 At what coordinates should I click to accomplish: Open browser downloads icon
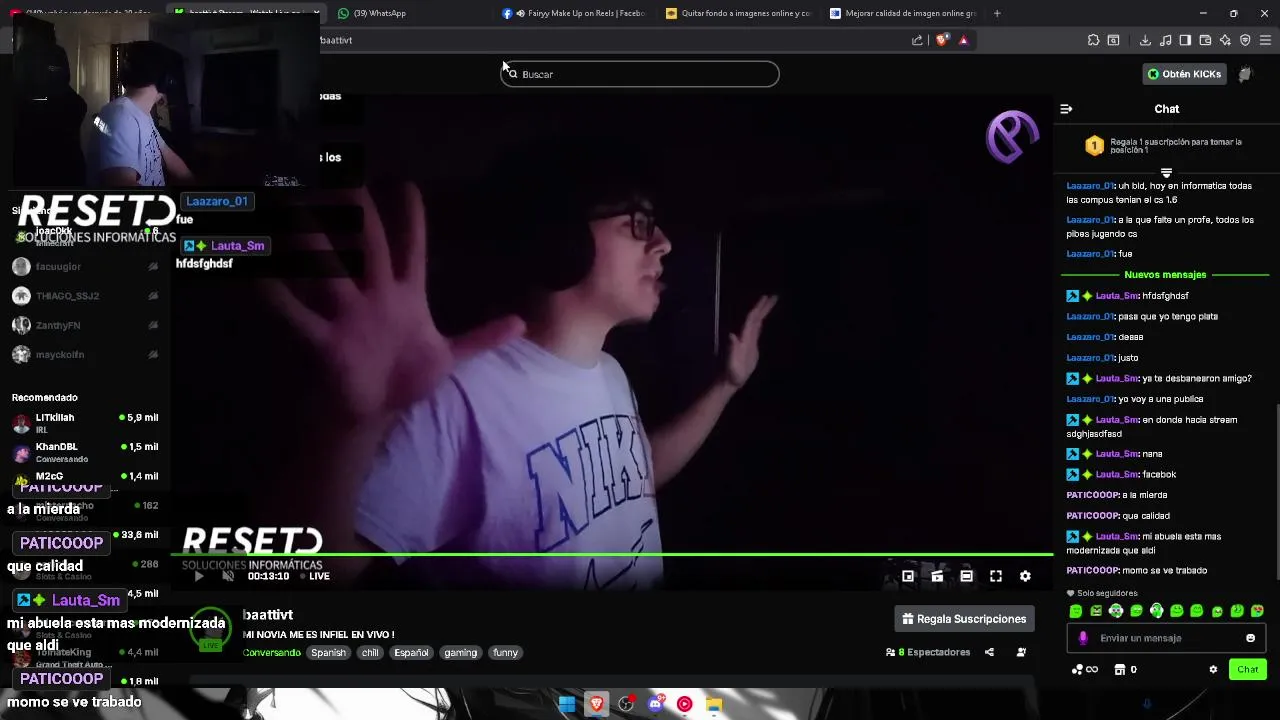pos(1145,40)
